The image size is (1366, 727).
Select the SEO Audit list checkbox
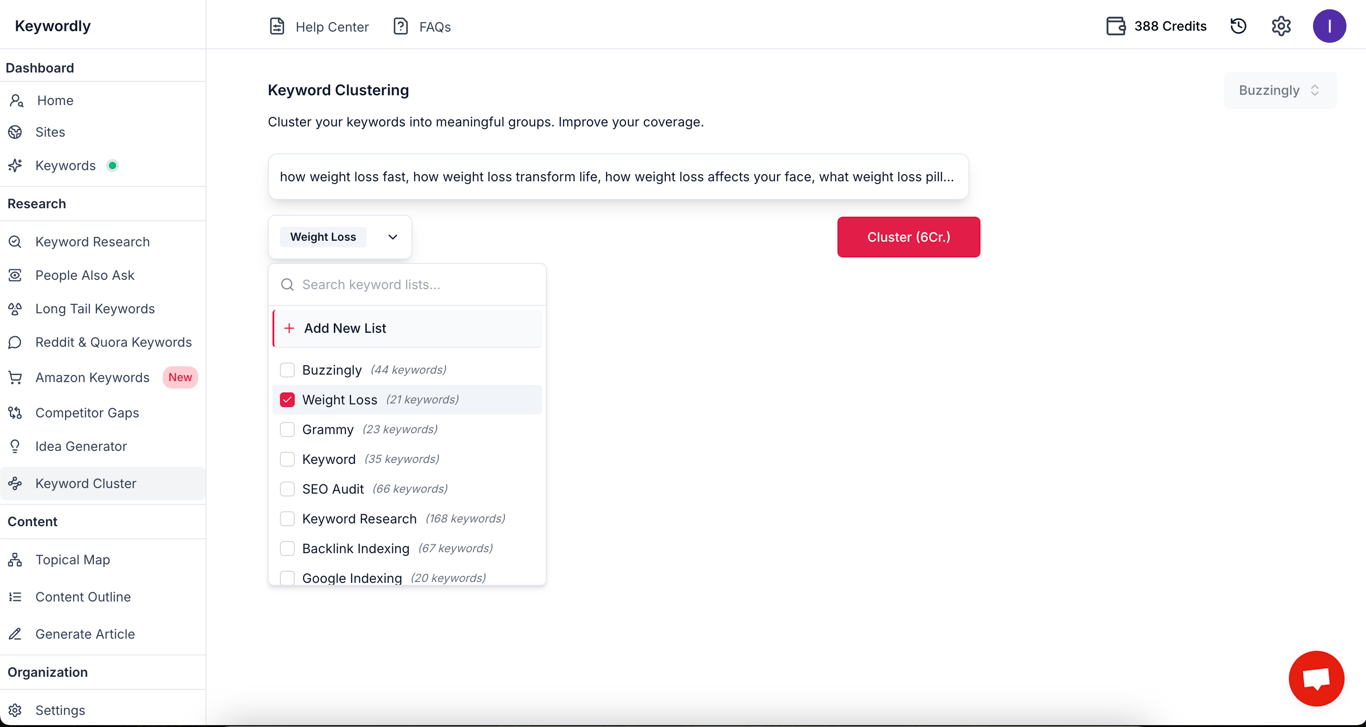pos(287,488)
